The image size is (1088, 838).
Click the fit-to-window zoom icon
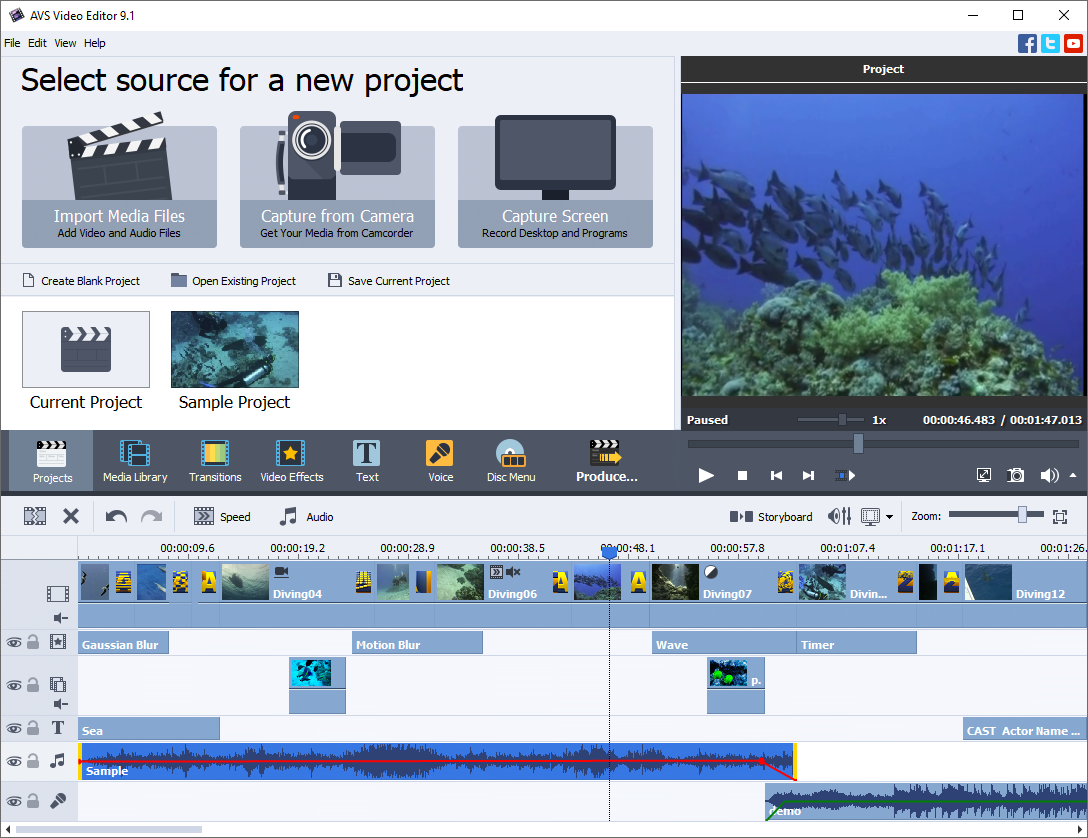pos(1061,517)
